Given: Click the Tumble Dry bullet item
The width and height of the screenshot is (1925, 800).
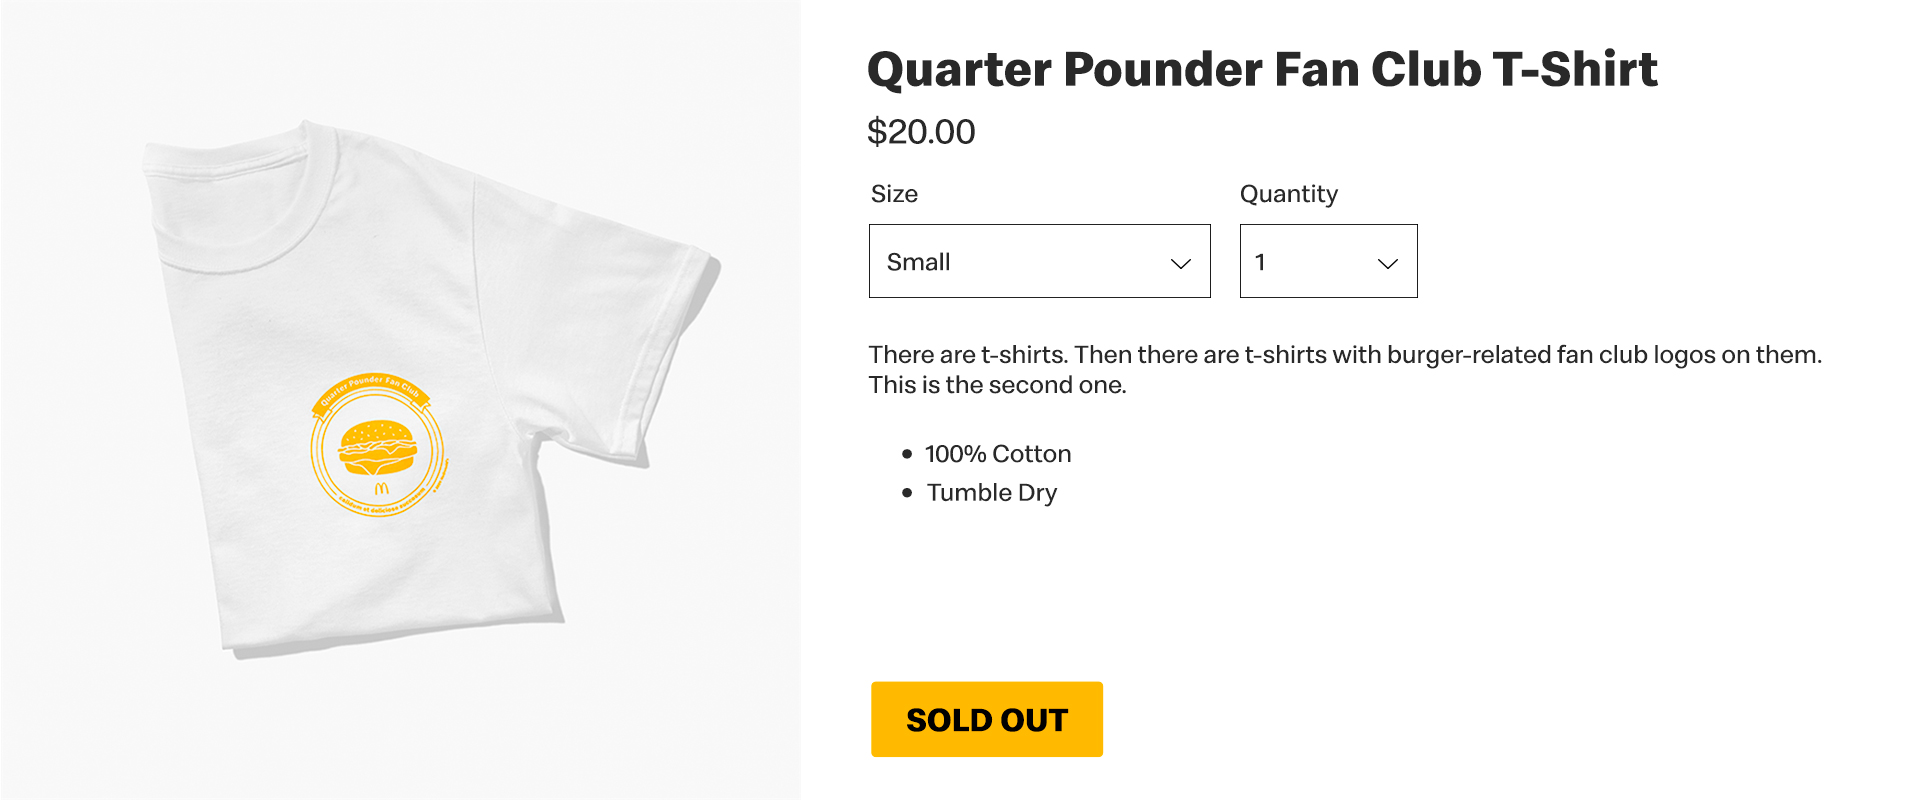Looking at the screenshot, I should [992, 493].
